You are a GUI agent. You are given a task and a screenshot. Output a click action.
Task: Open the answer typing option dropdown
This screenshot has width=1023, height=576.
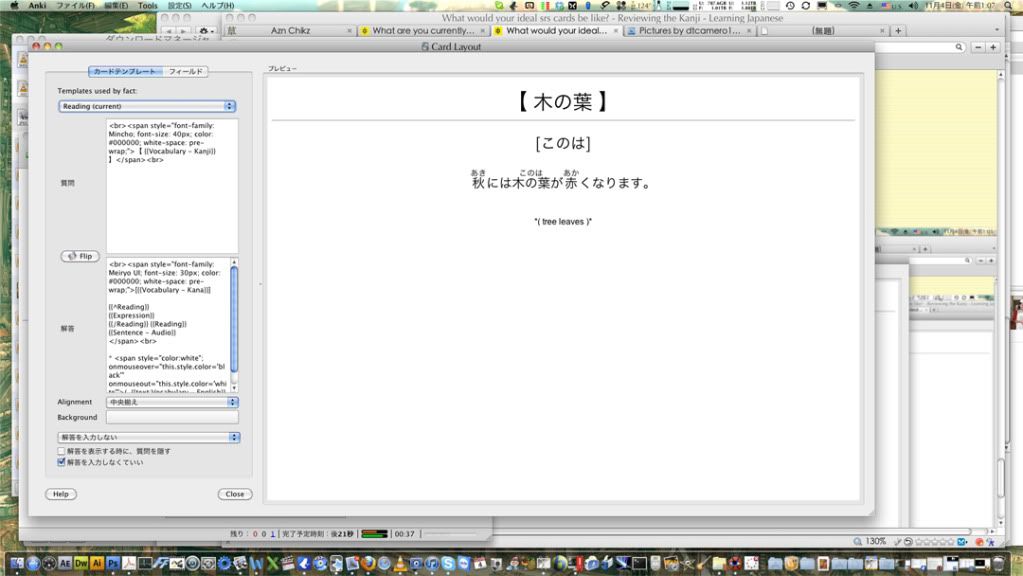(148, 437)
